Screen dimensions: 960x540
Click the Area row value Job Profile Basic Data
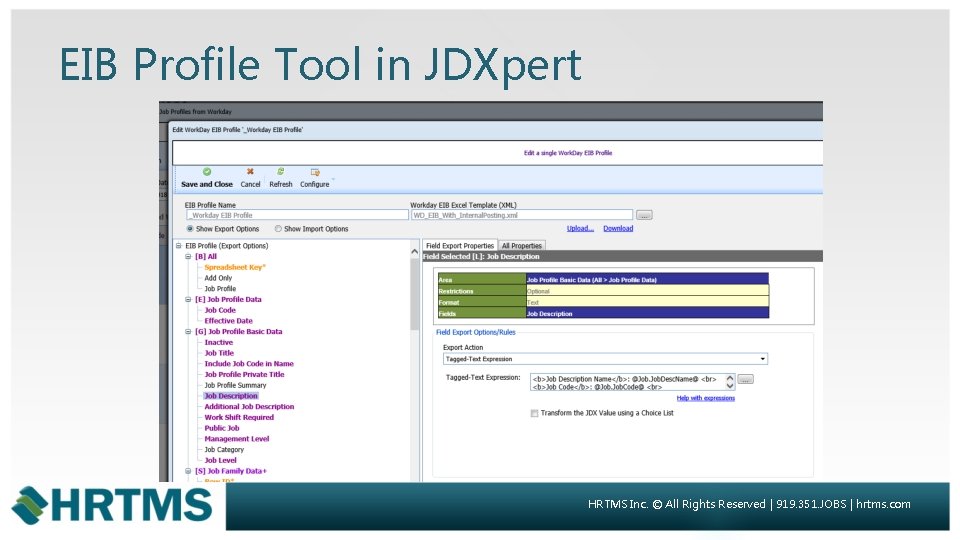pos(647,280)
